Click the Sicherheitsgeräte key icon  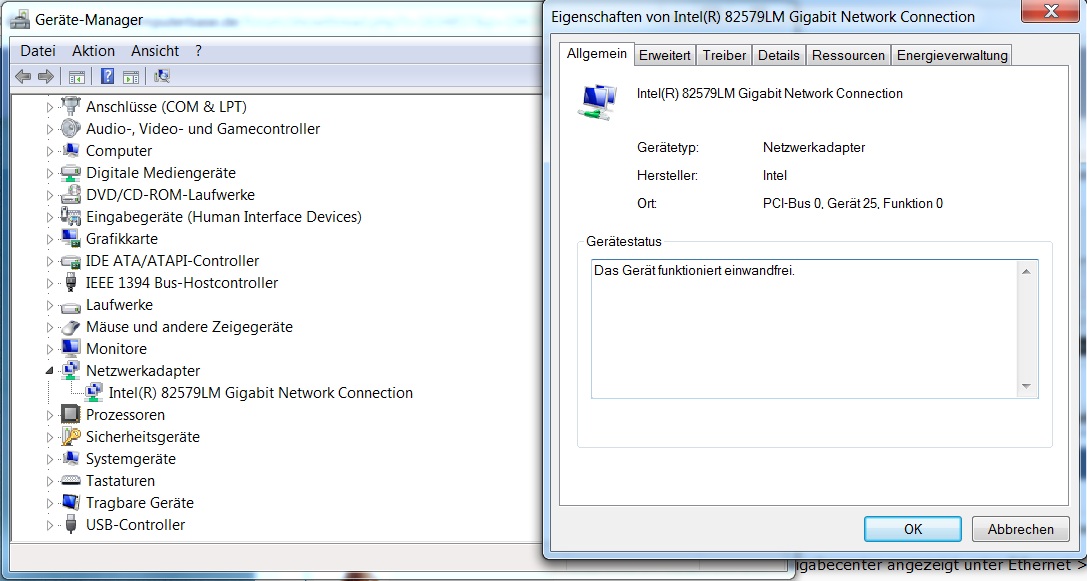coord(70,436)
